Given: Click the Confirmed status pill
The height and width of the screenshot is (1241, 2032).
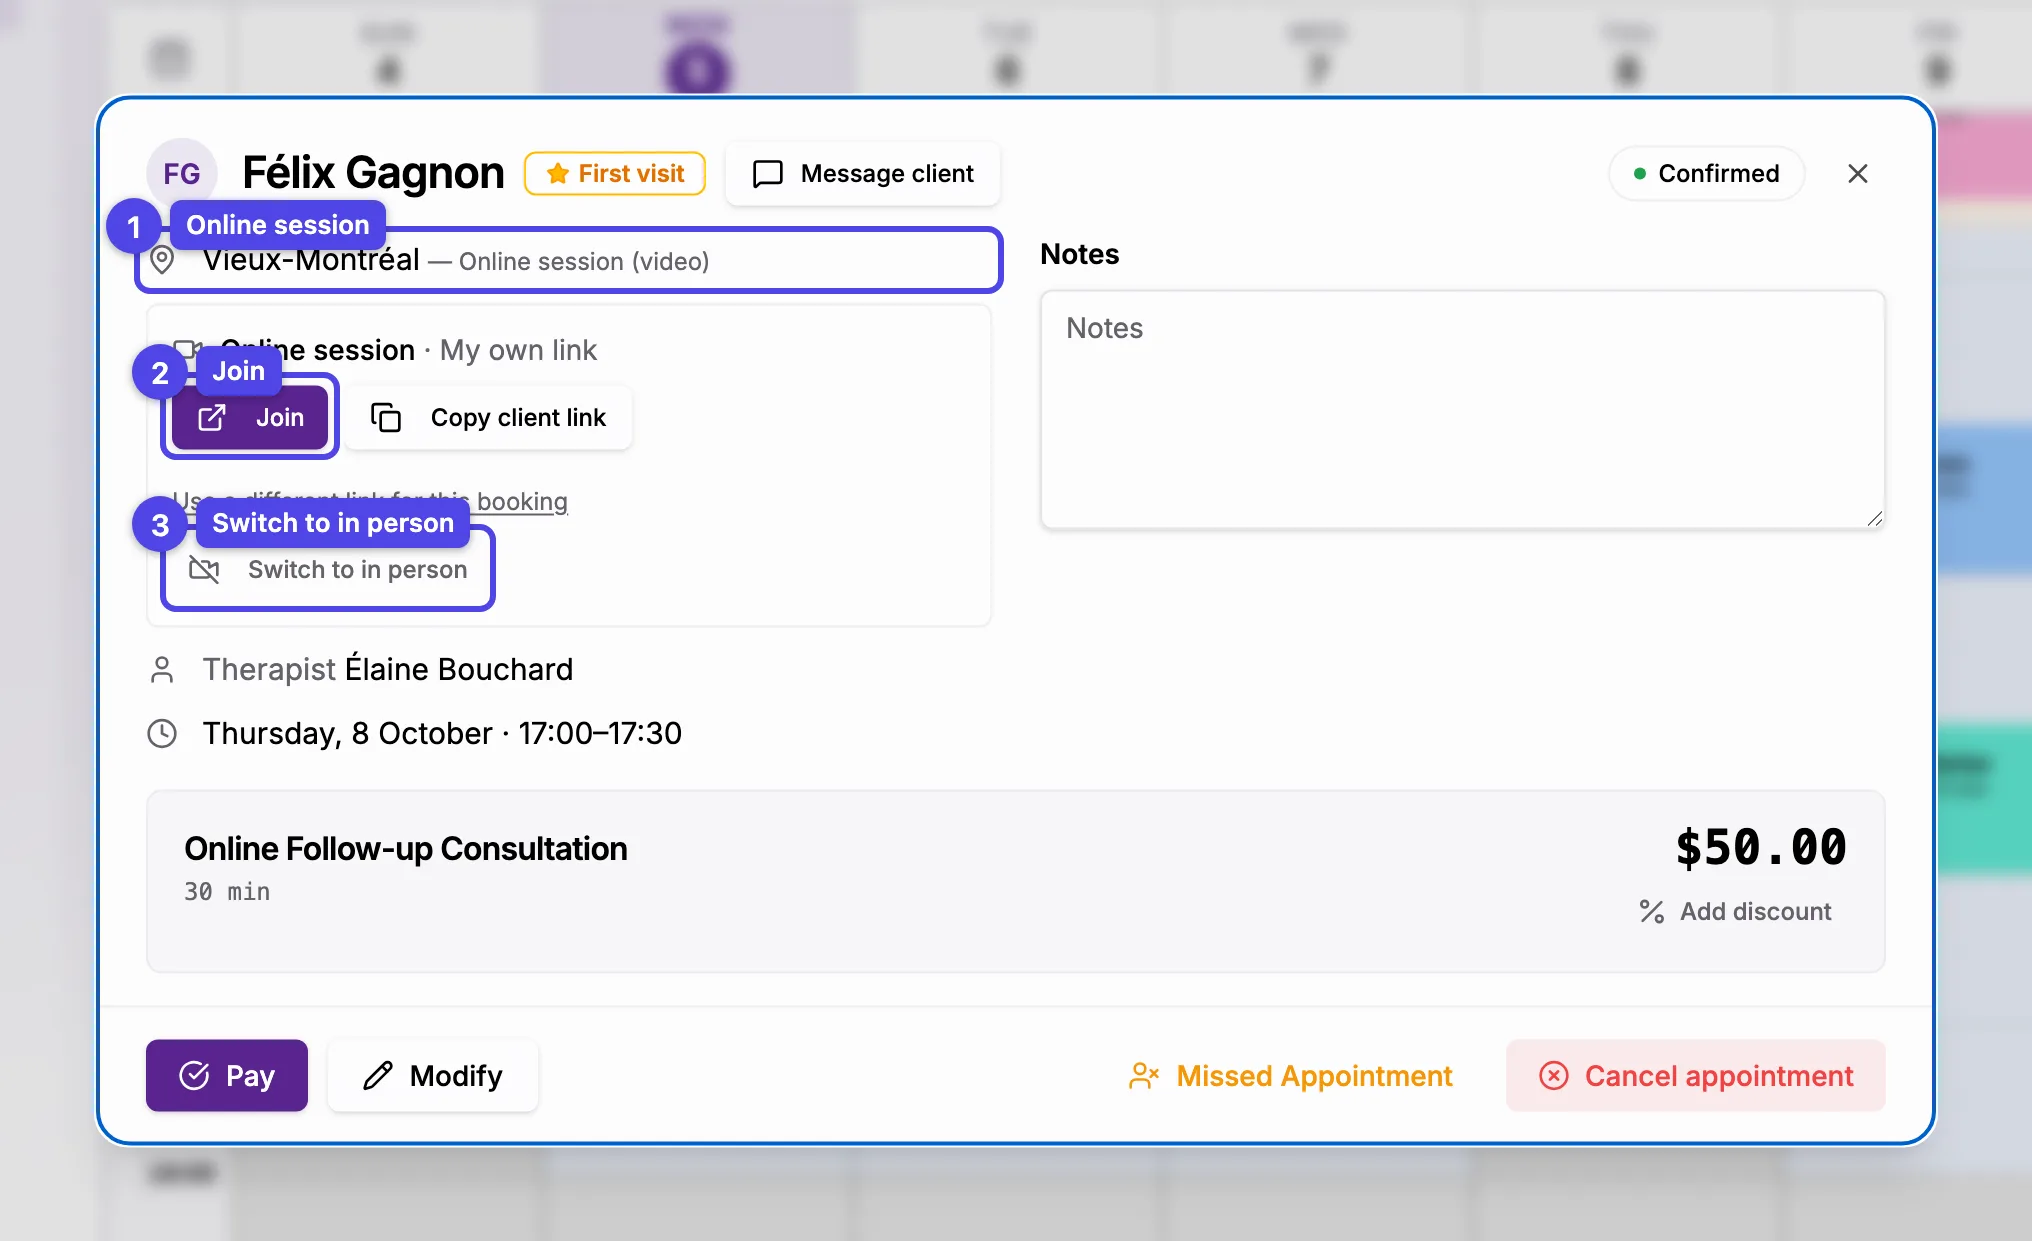Looking at the screenshot, I should pyautogui.click(x=1707, y=174).
